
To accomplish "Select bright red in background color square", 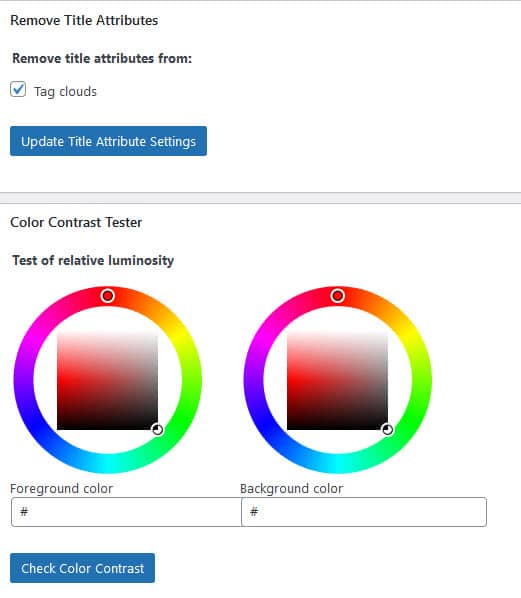I will pyautogui.click(x=289, y=381).
